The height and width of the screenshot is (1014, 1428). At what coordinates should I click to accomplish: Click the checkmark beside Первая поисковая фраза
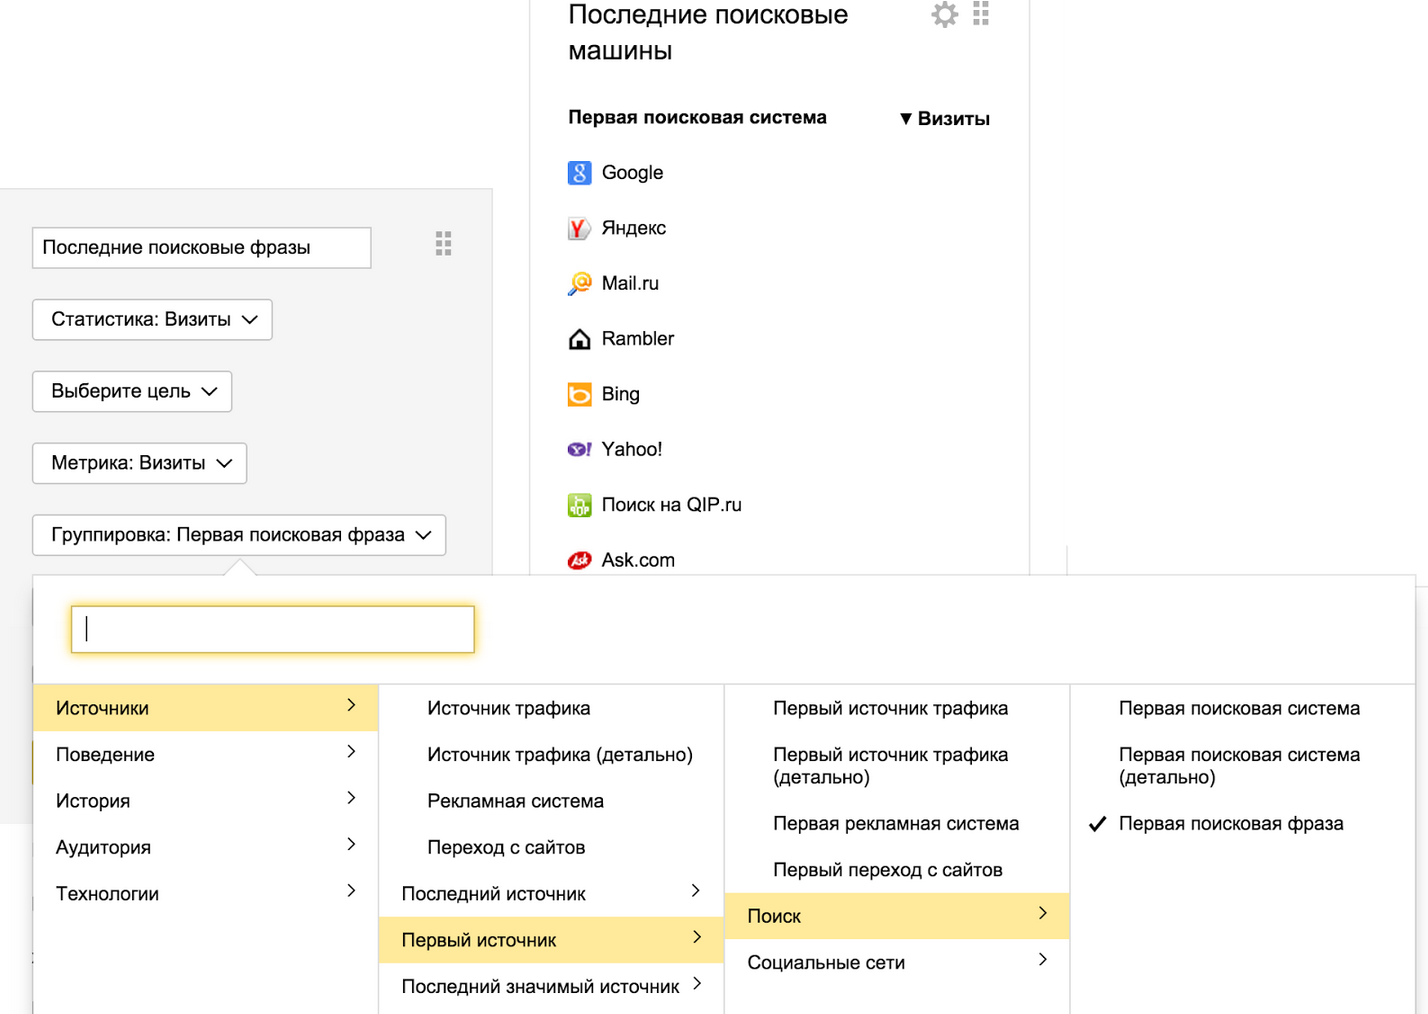tap(1098, 824)
